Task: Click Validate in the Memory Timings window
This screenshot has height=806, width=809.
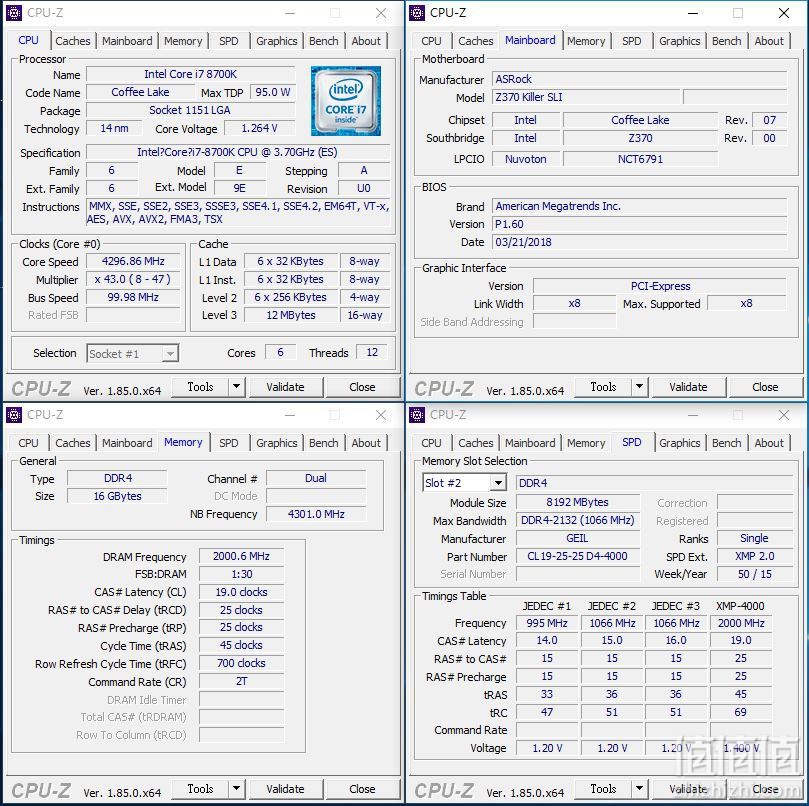Action: tap(285, 789)
